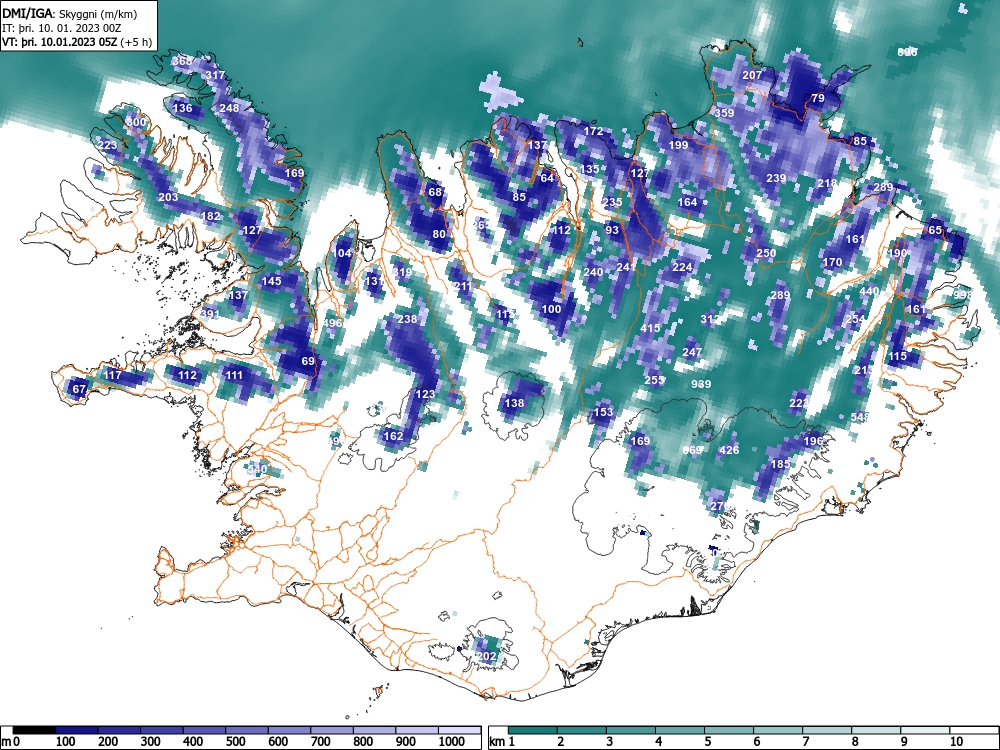1000x750 pixels.
Task: Click the 'DMI/IGA: Skyggni (m/km)' title text
Action: coord(70,13)
